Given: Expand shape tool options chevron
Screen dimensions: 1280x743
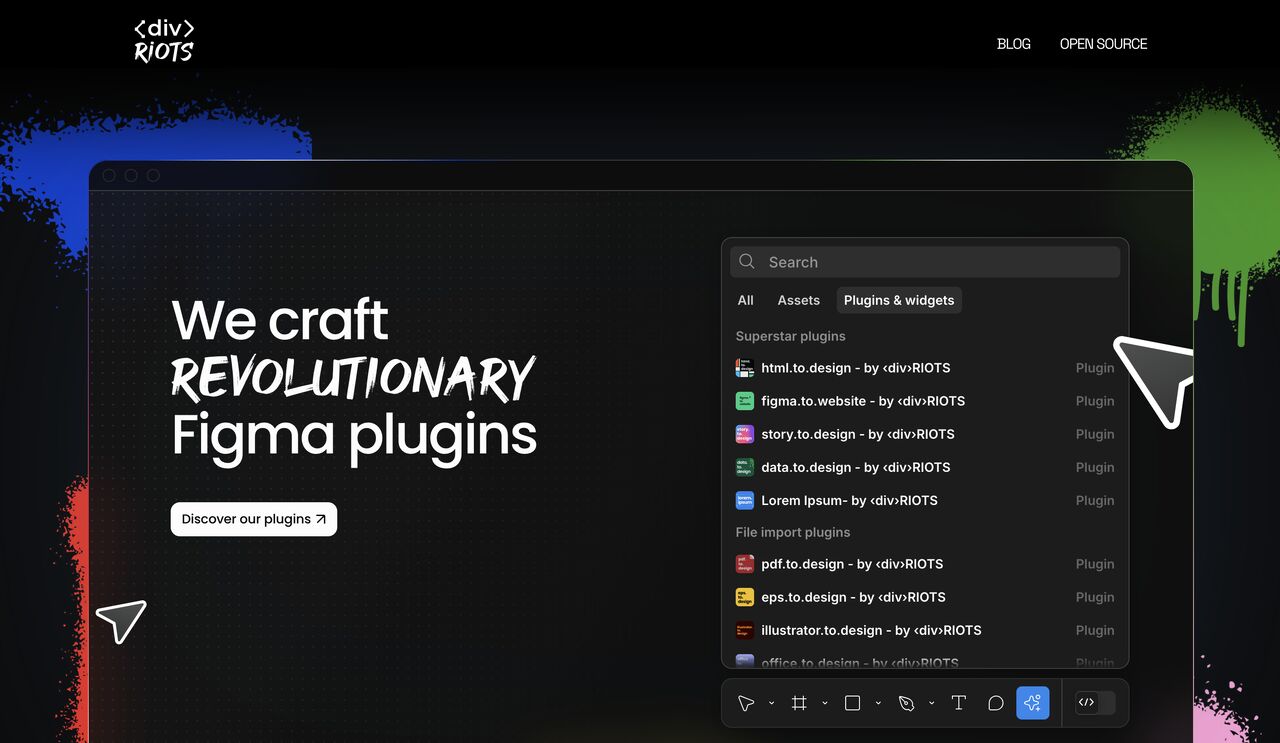Looking at the screenshot, I should [x=878, y=703].
